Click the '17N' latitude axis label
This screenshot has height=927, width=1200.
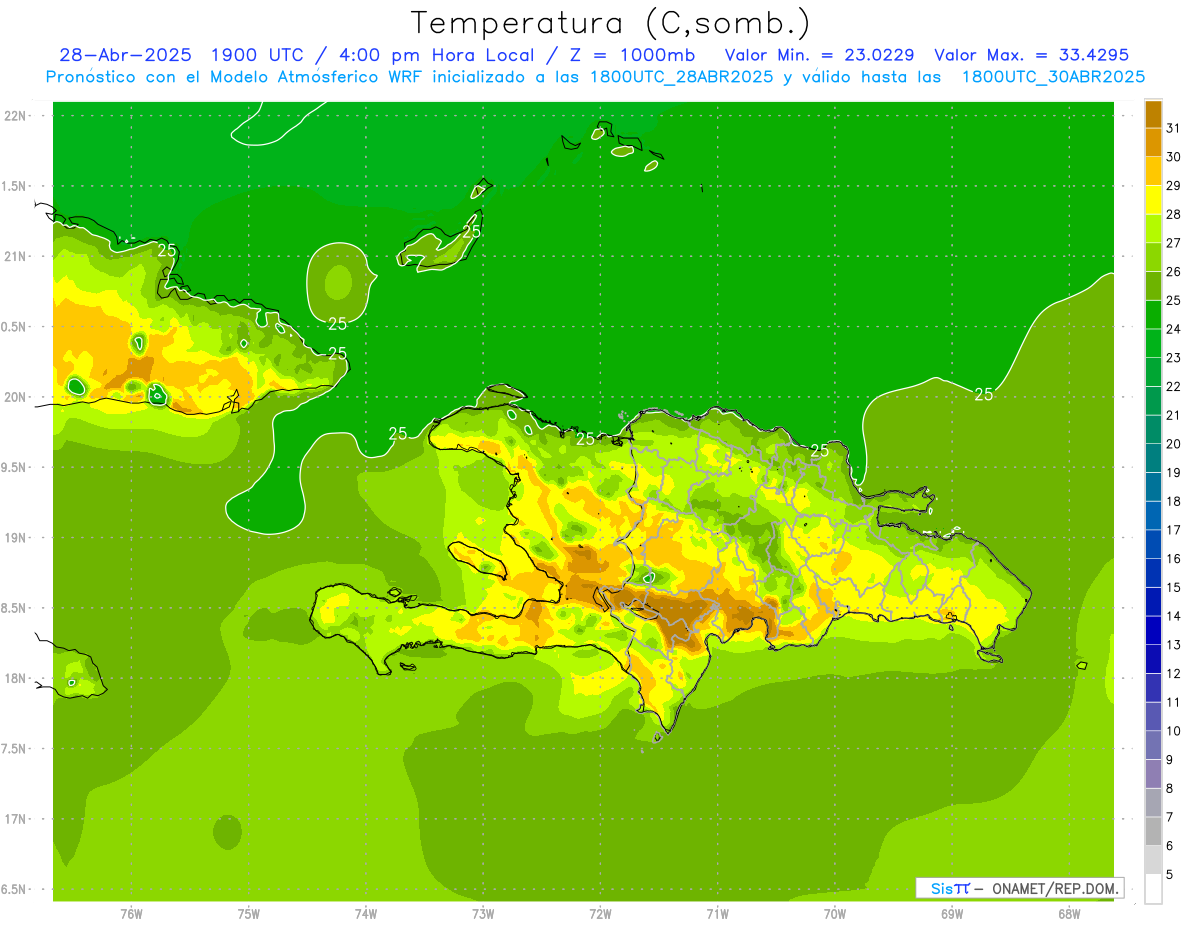click(x=15, y=819)
